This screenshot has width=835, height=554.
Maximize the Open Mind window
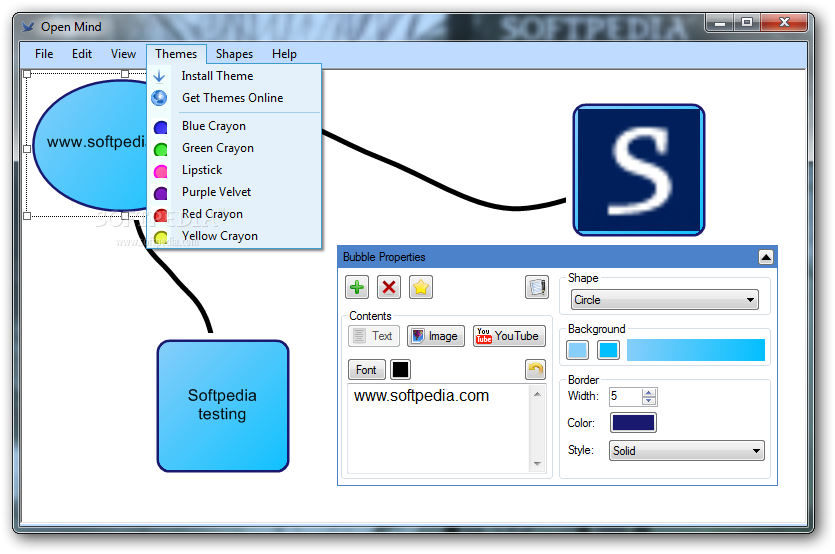coord(747,22)
